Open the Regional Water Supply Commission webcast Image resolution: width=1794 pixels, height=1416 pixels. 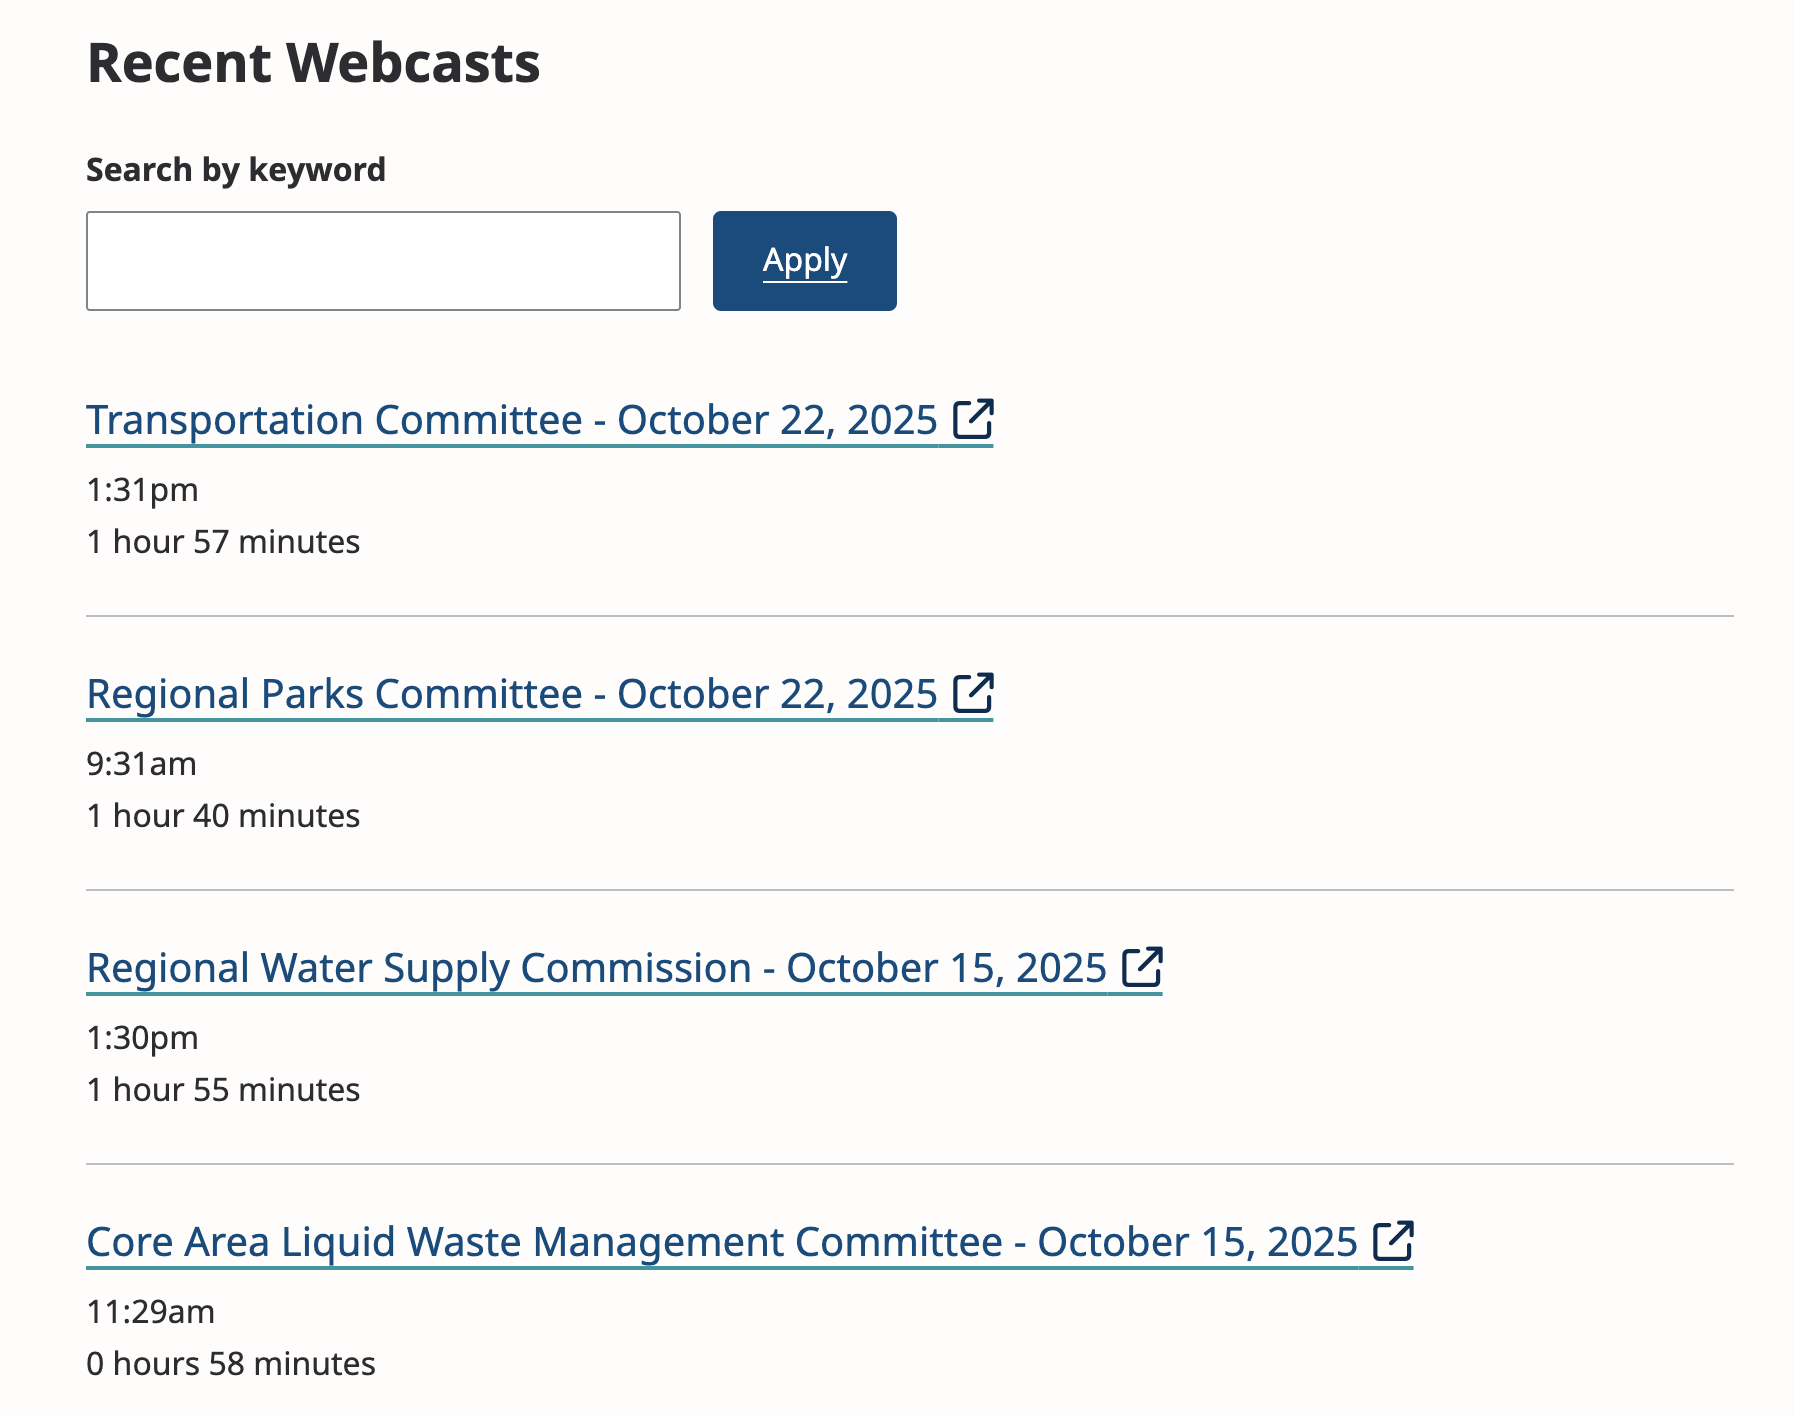[596, 968]
